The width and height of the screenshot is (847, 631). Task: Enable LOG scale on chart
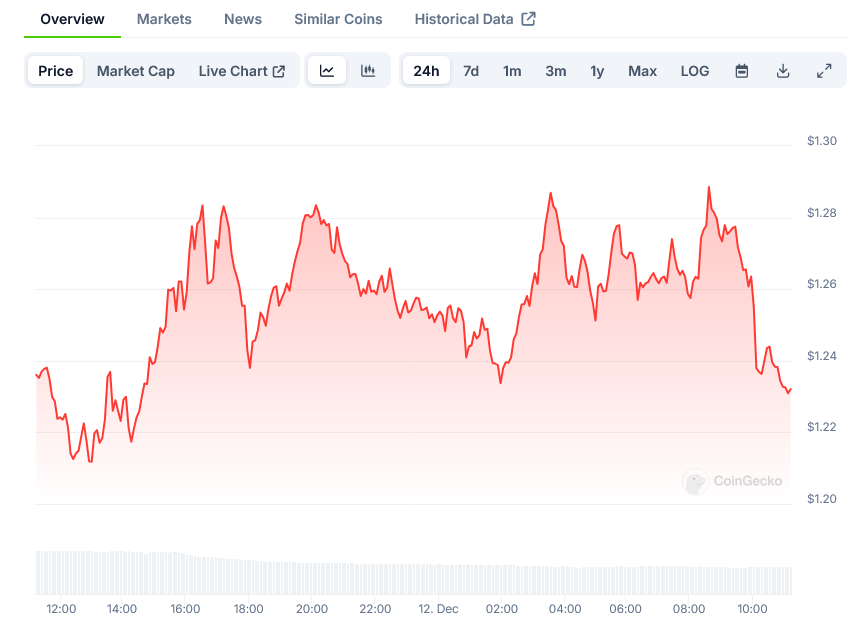coord(695,71)
